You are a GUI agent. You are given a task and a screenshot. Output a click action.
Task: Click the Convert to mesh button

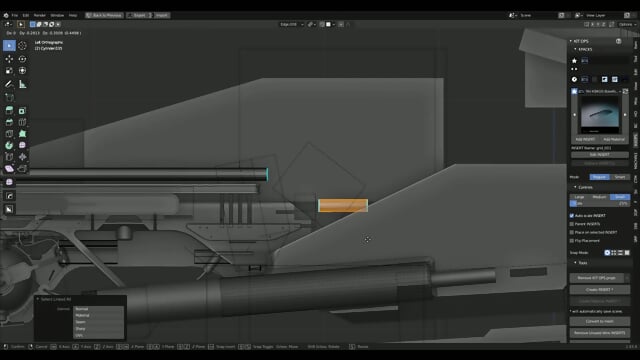click(x=600, y=321)
